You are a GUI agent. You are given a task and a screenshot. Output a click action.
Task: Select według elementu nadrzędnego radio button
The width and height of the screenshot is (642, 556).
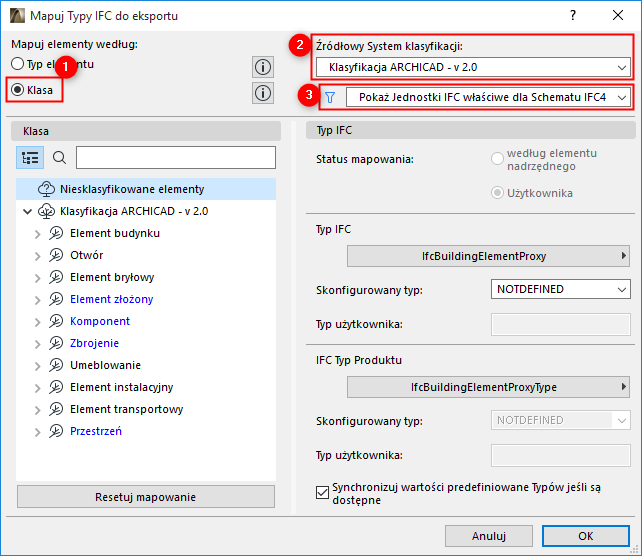(x=497, y=158)
